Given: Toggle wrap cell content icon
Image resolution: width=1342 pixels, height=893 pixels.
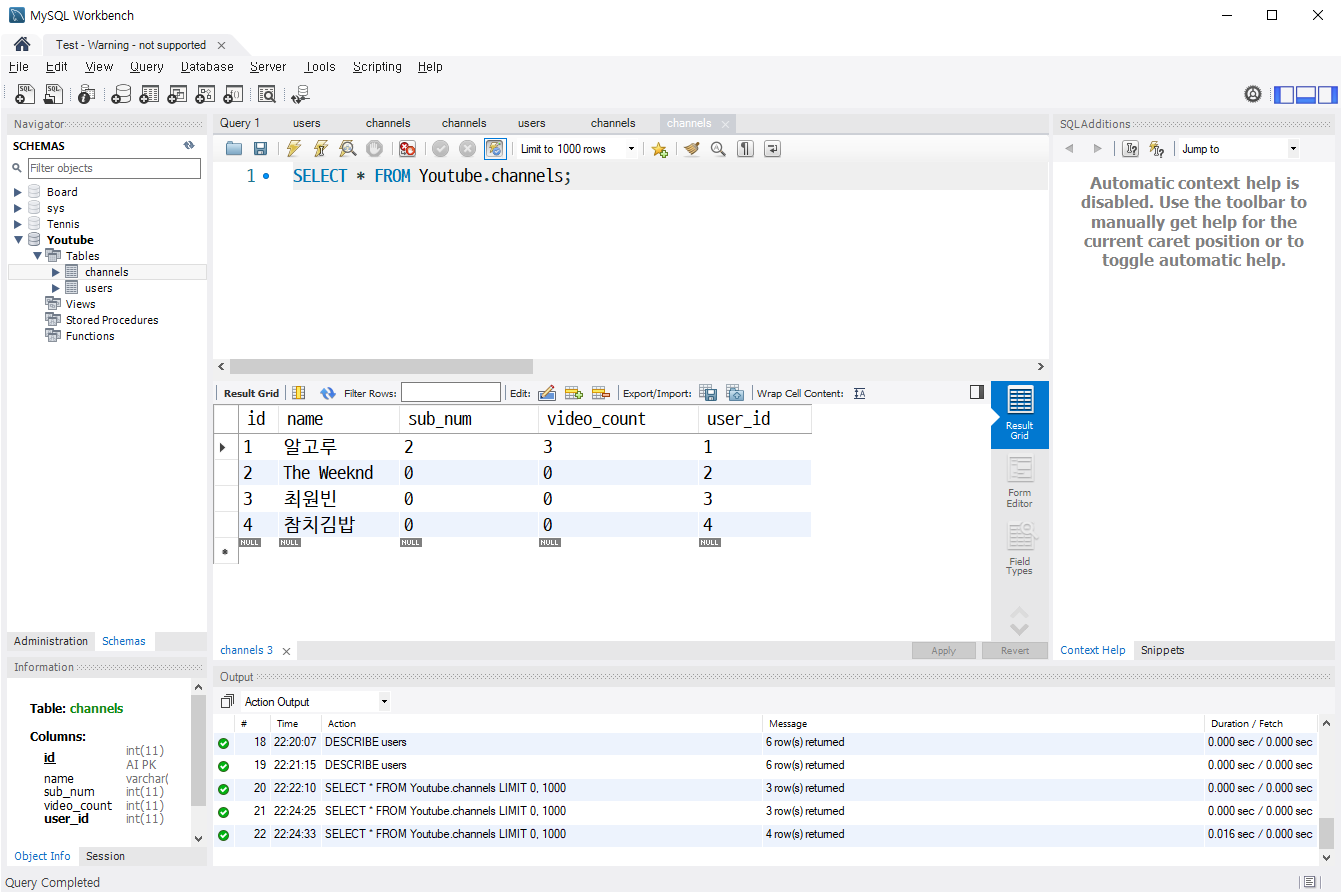Looking at the screenshot, I should (860, 393).
